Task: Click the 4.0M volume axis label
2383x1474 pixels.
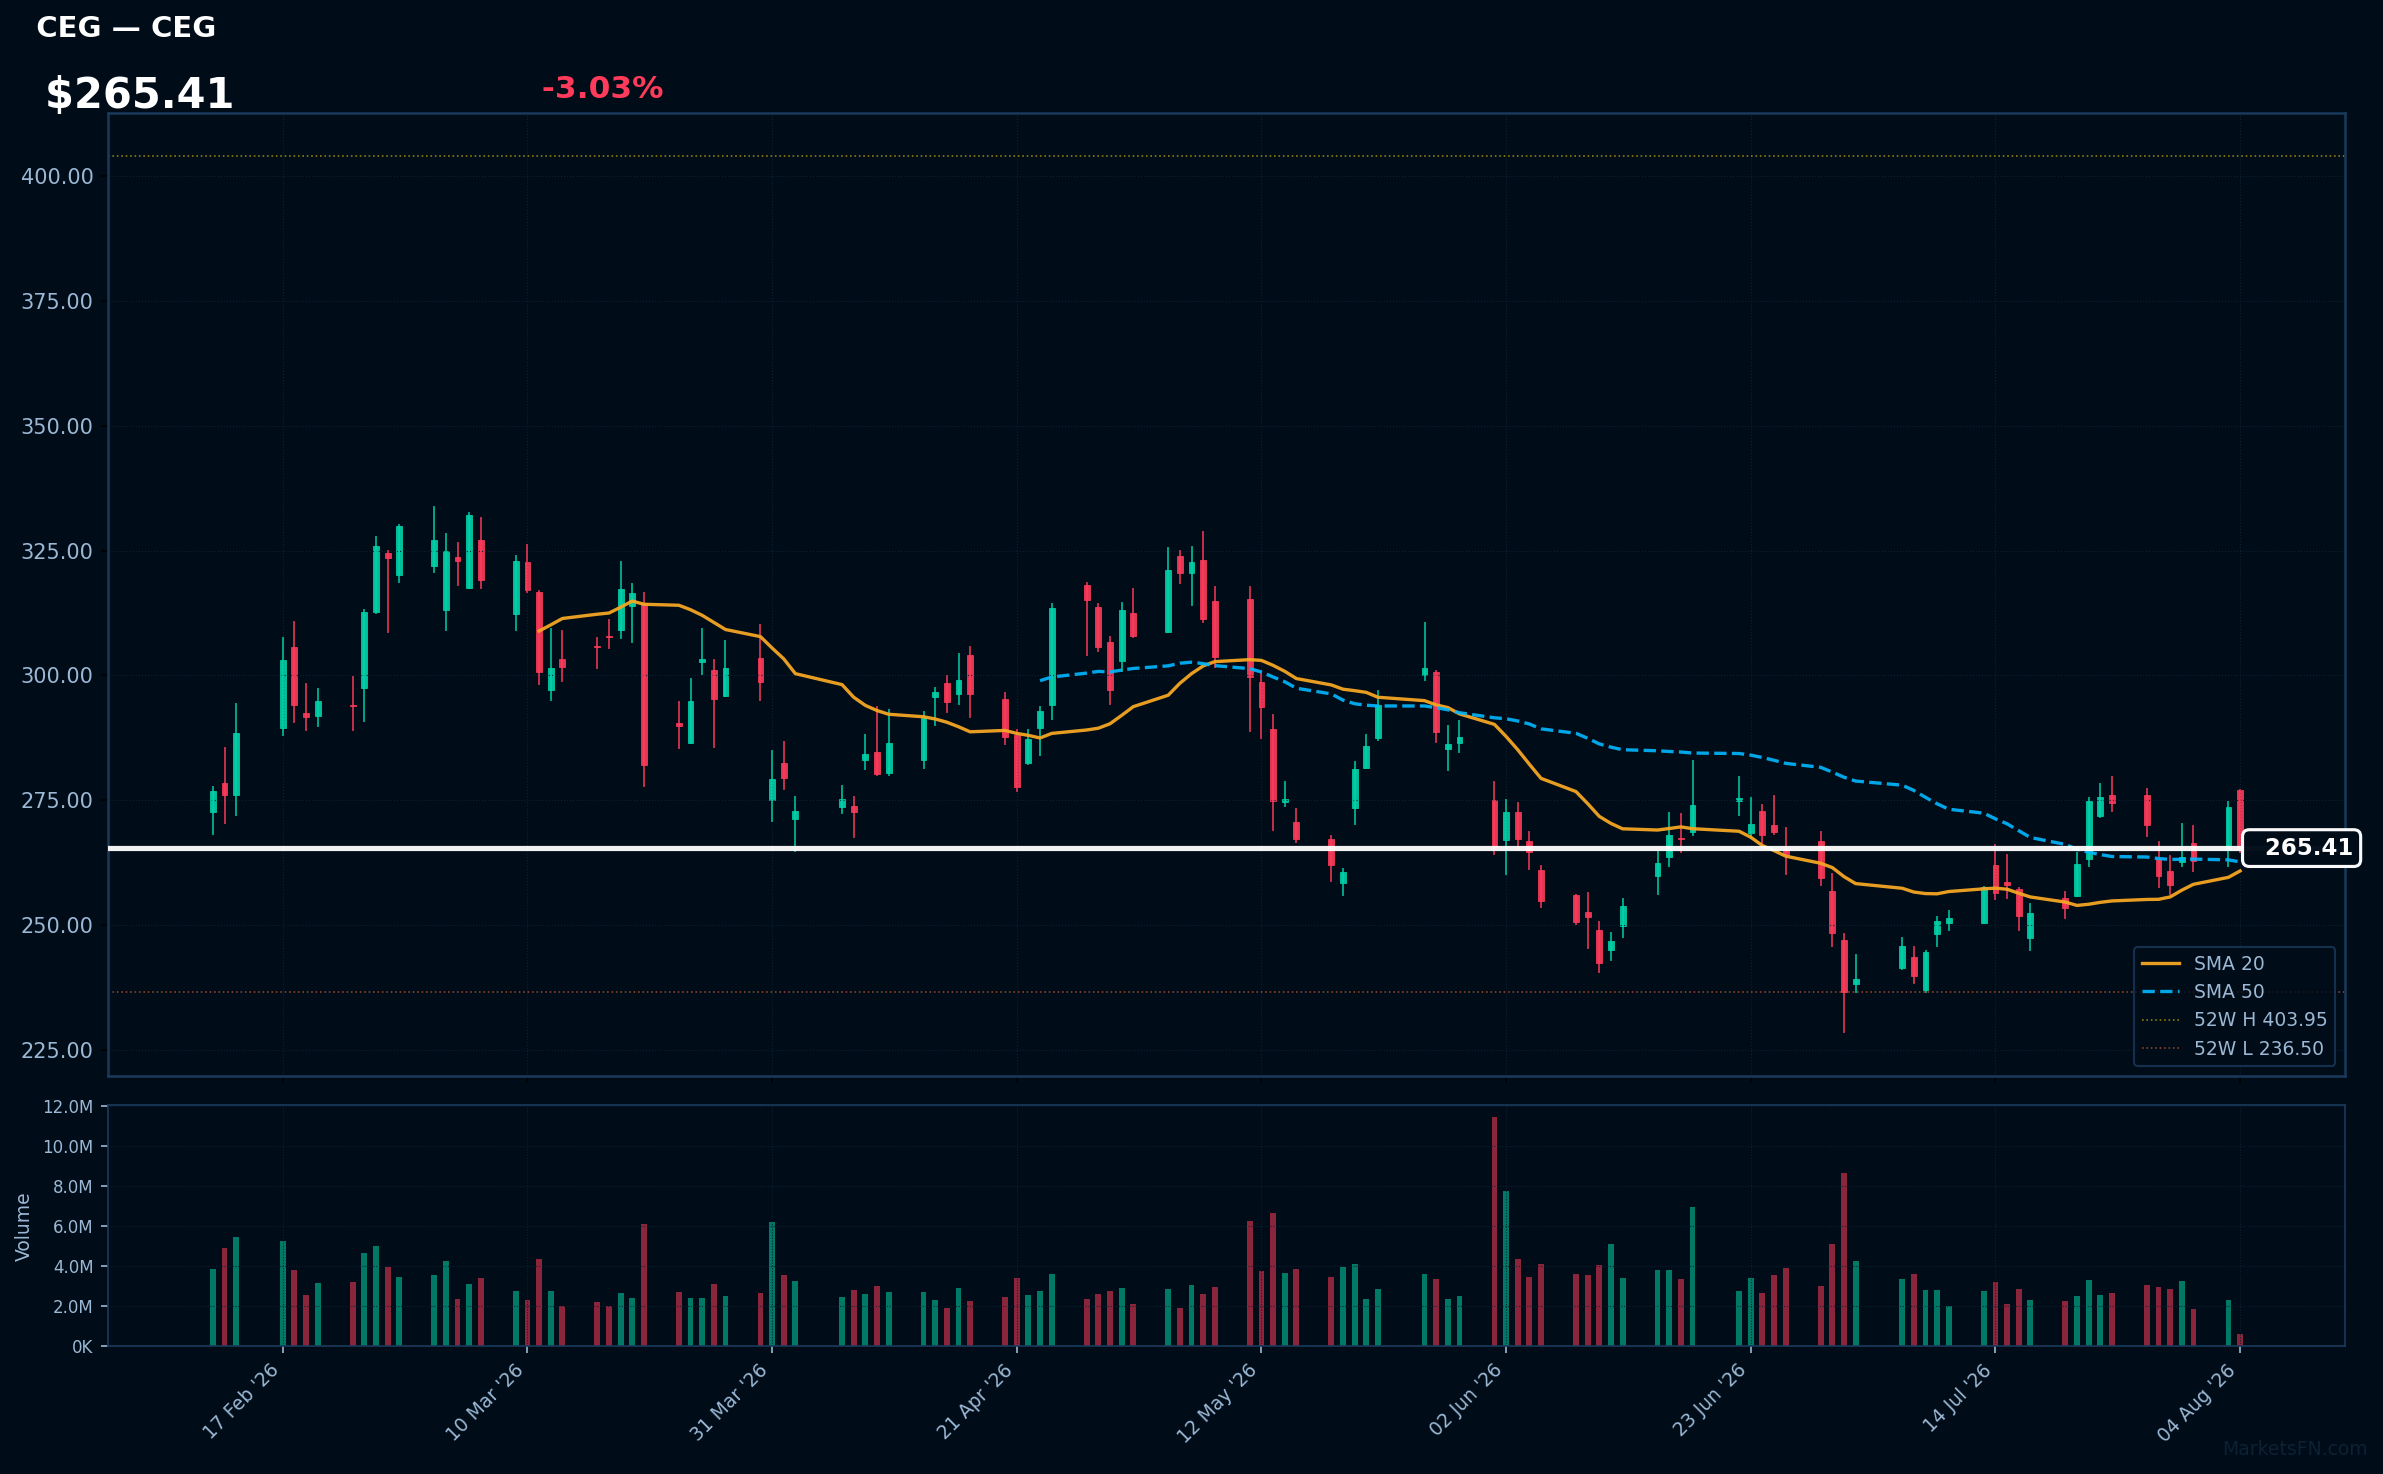Action: coord(73,1267)
